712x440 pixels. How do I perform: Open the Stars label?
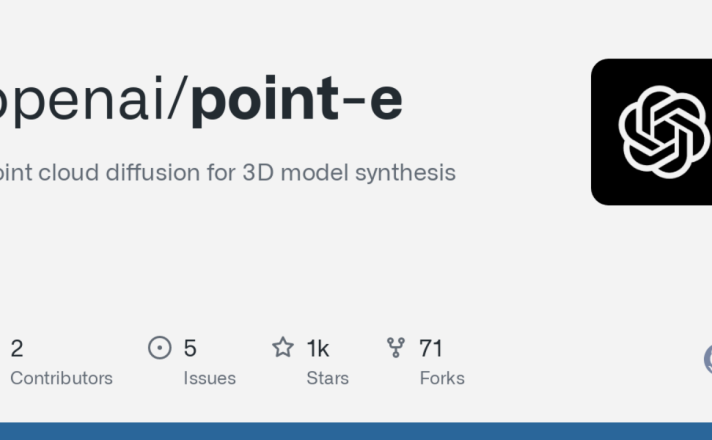click(x=328, y=378)
